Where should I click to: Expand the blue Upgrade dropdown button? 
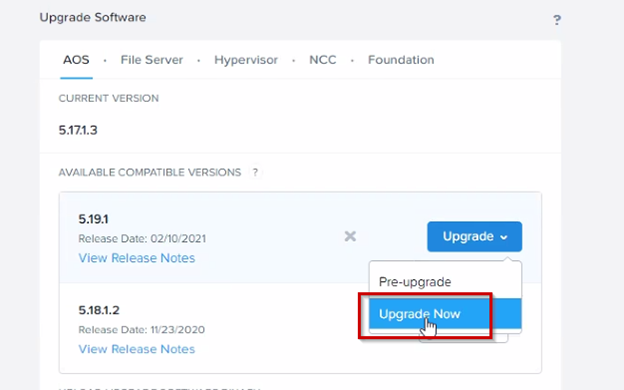pos(474,237)
